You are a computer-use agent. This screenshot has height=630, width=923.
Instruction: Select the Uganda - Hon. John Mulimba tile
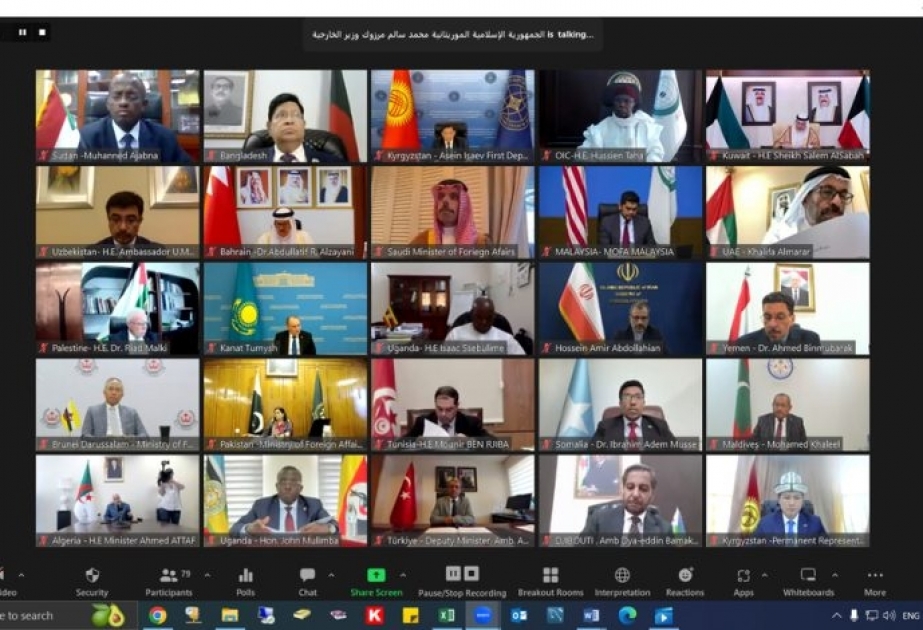coord(285,500)
